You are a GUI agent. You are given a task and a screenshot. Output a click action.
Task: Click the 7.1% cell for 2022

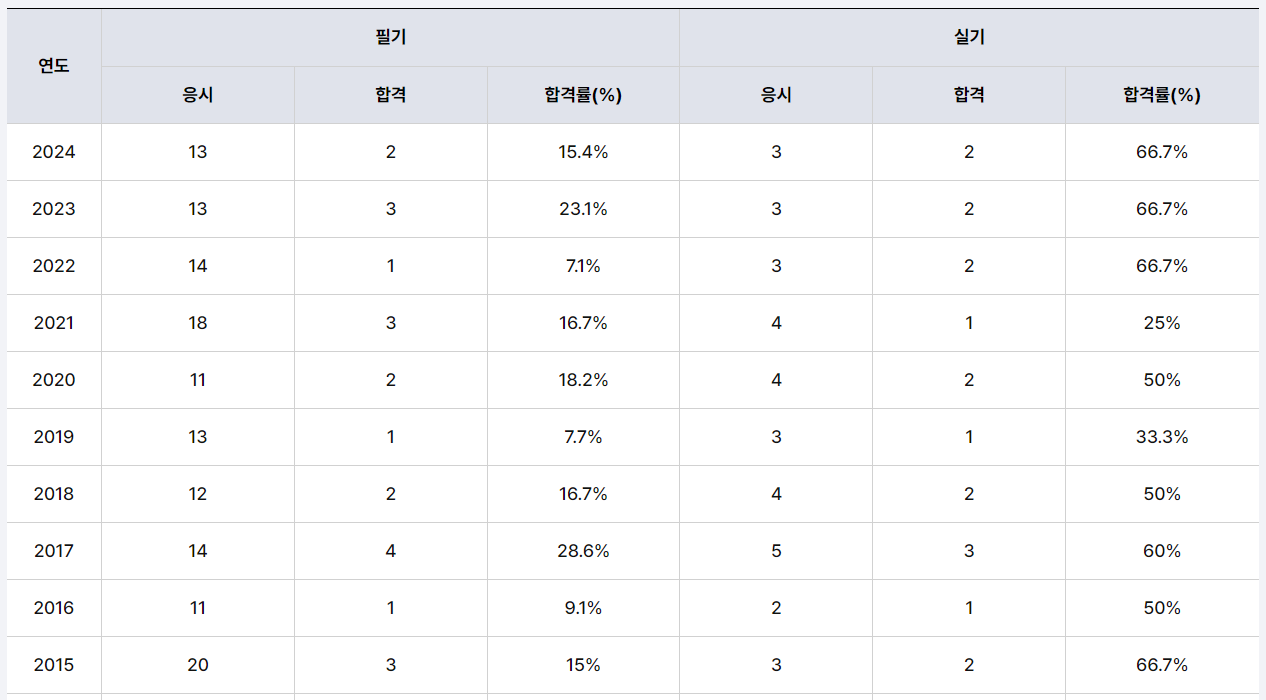(583, 266)
